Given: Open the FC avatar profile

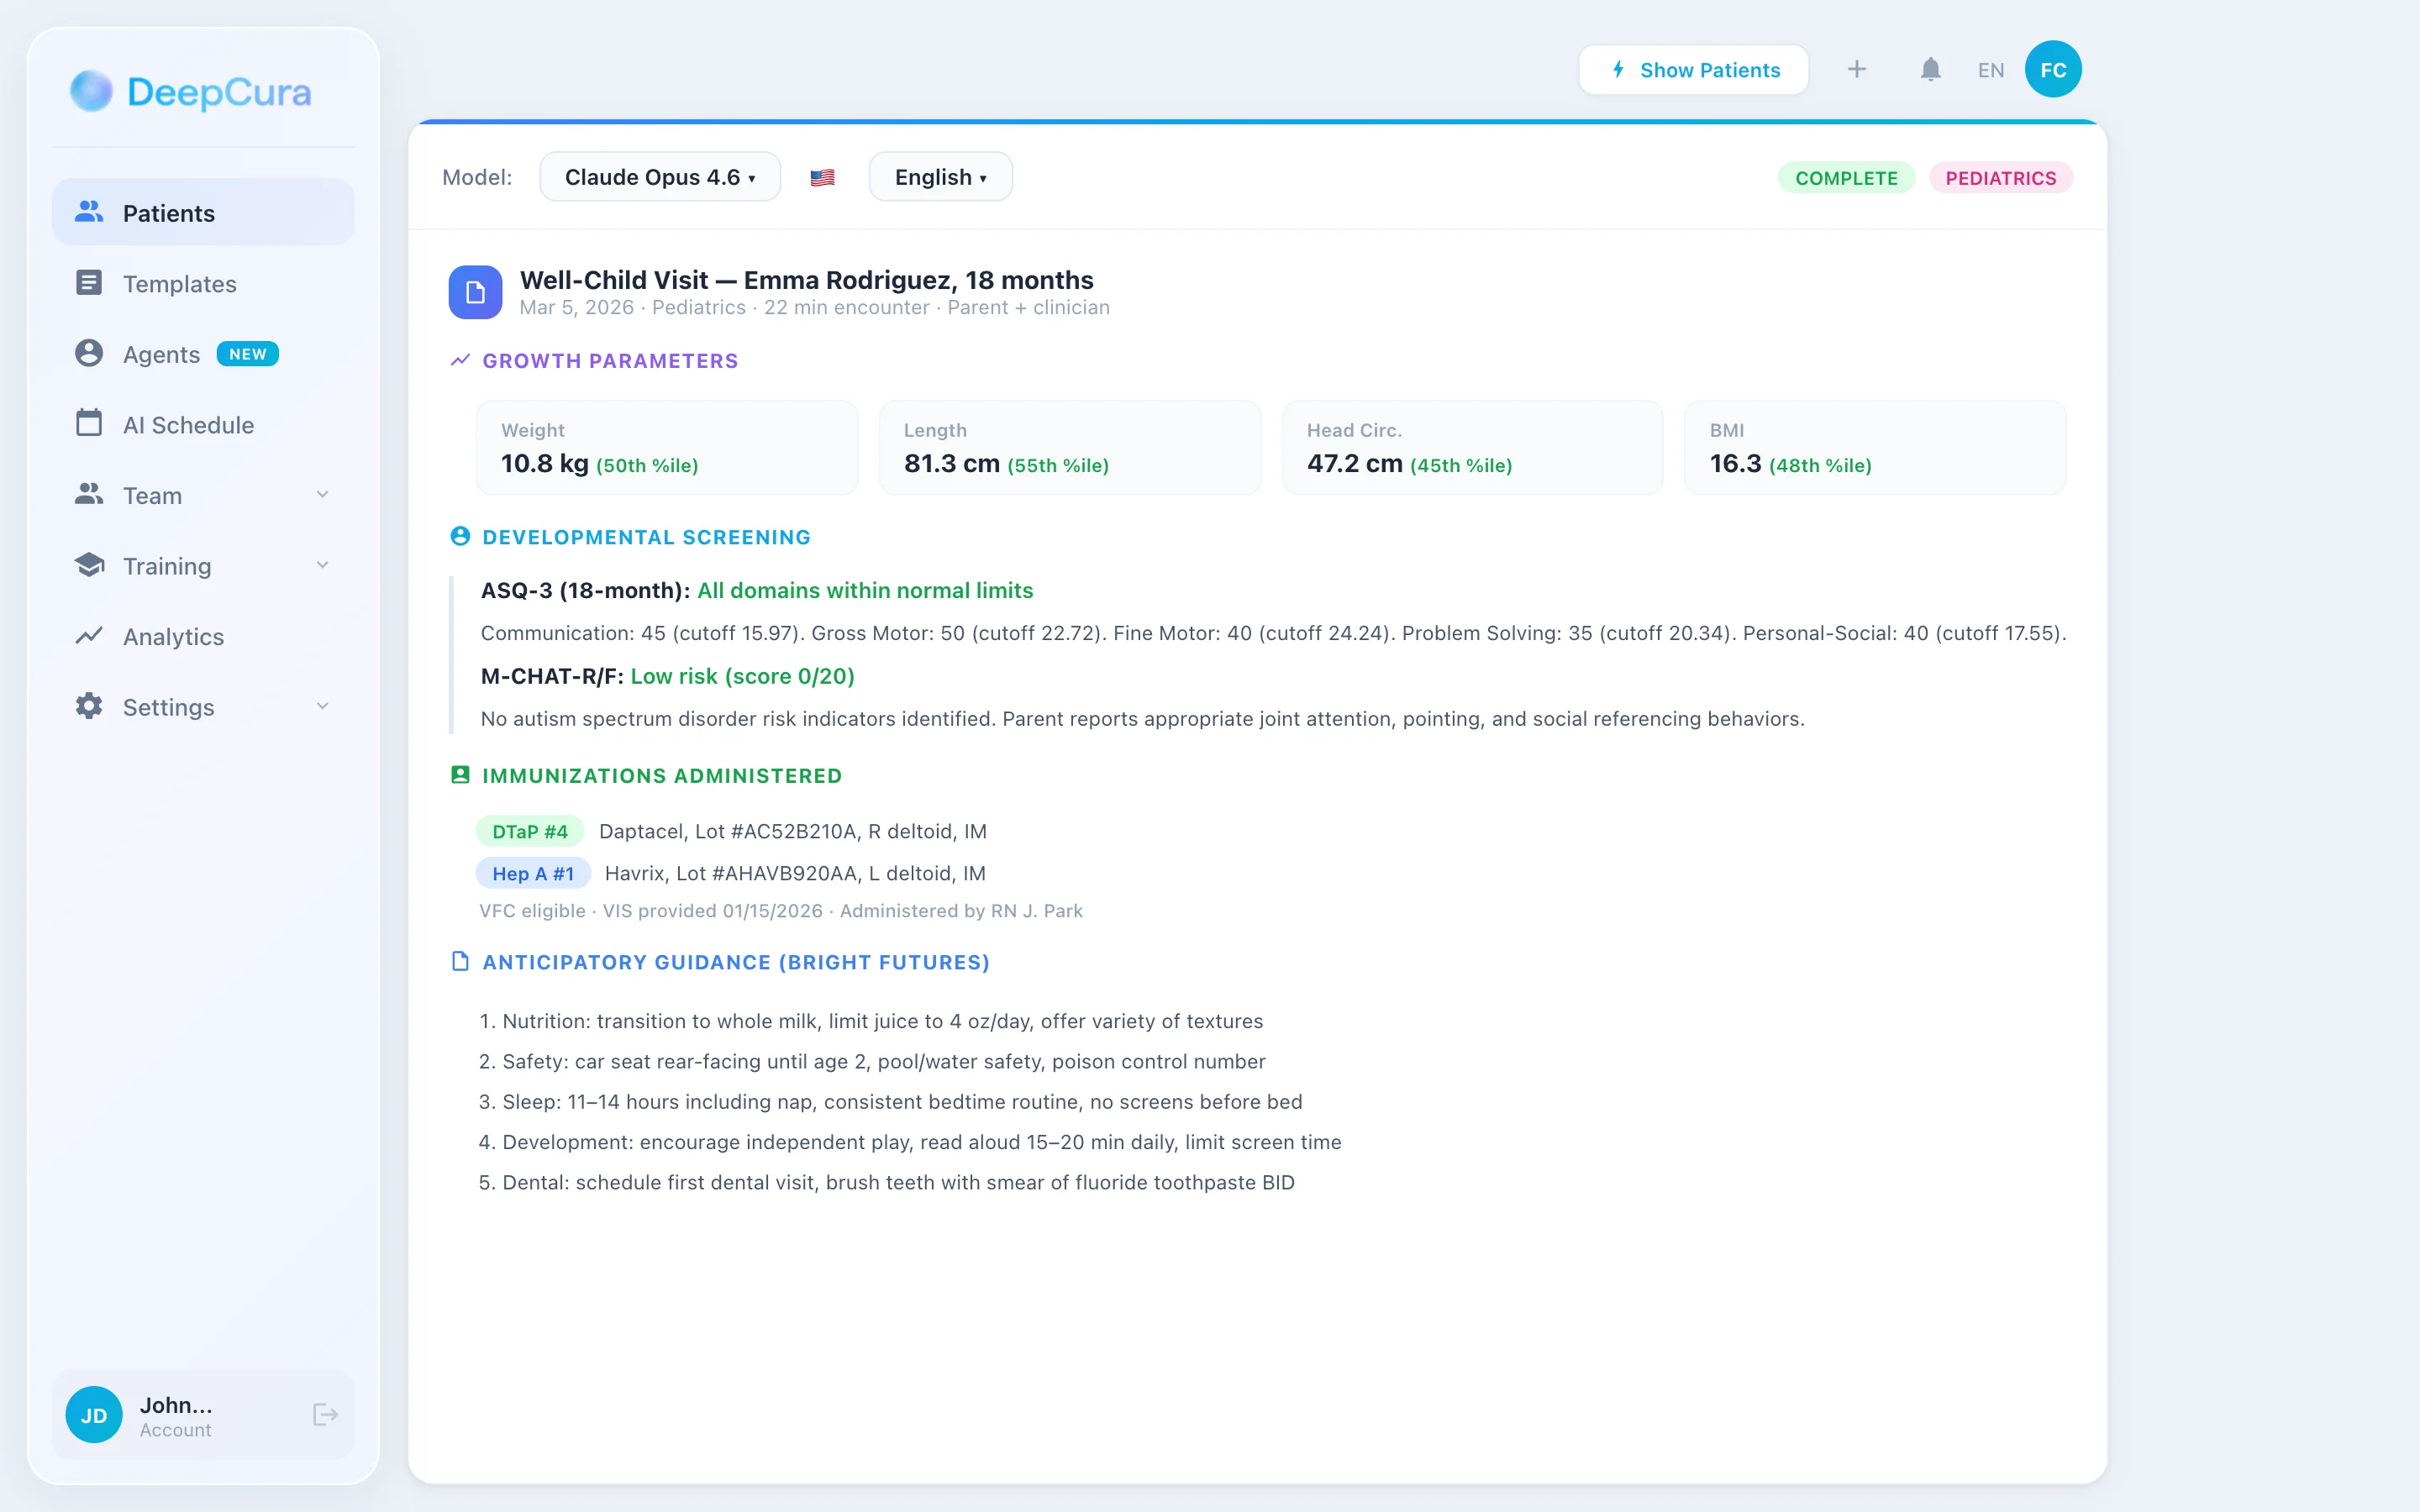Looking at the screenshot, I should (x=2053, y=69).
